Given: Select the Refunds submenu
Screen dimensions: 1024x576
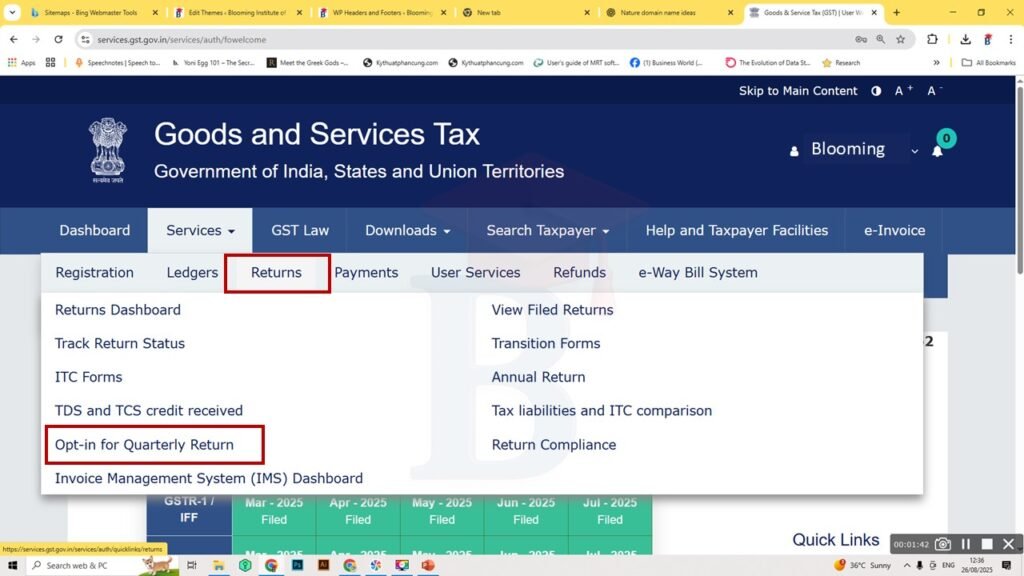Looking at the screenshot, I should 579,273.
